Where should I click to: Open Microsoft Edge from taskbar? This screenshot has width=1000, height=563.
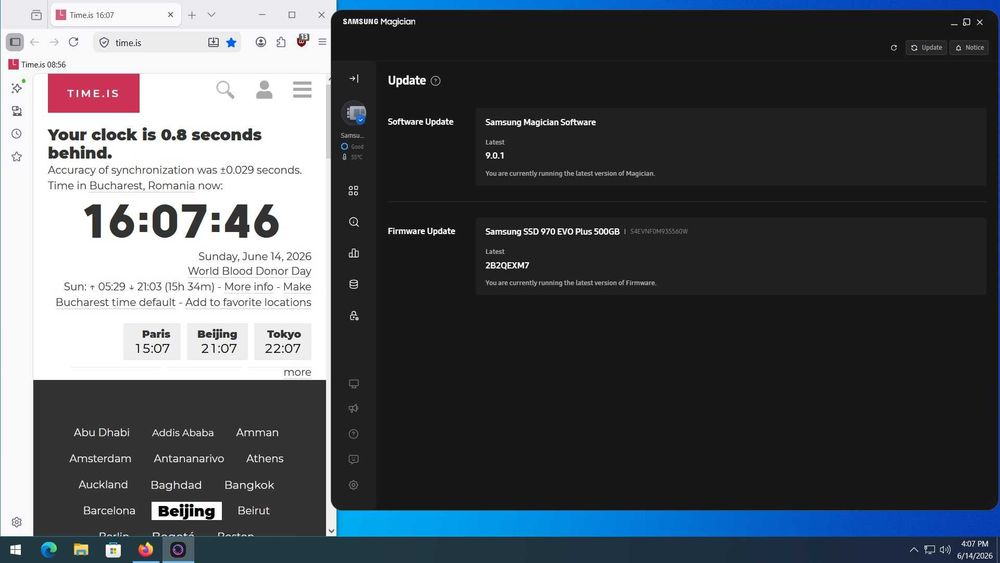[x=48, y=550]
